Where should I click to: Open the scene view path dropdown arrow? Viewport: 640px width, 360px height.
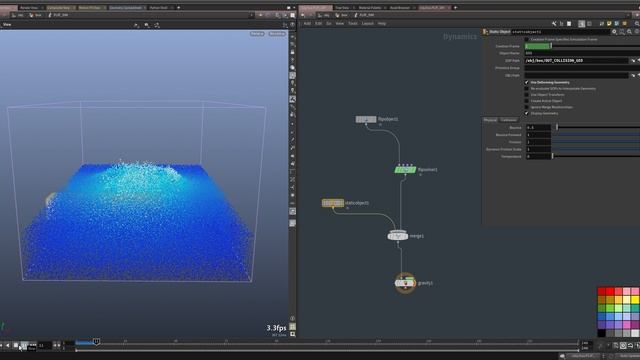click(251, 15)
